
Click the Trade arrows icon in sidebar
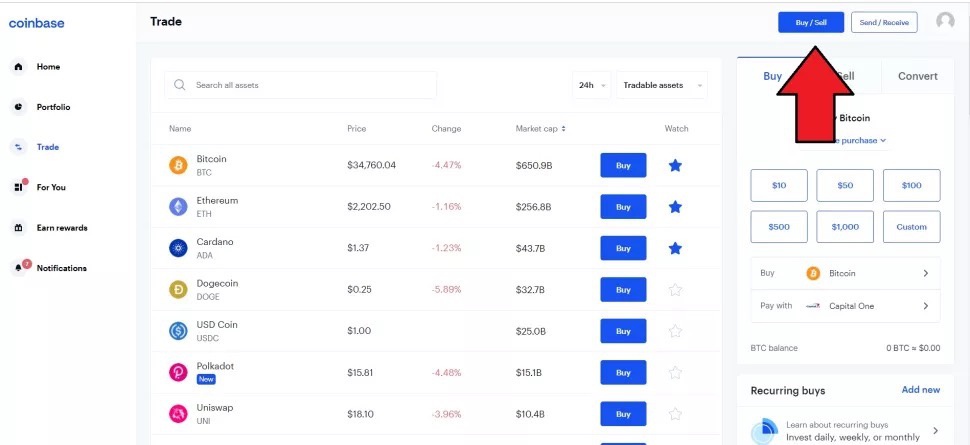tap(19, 147)
